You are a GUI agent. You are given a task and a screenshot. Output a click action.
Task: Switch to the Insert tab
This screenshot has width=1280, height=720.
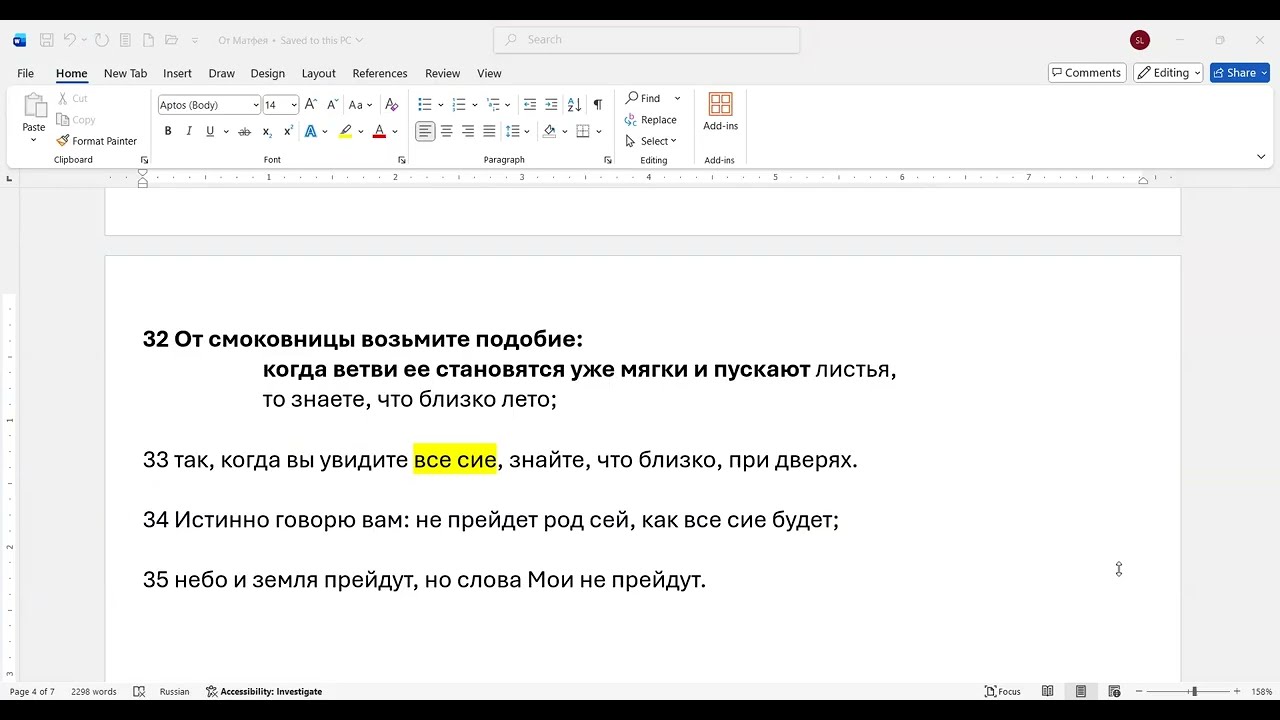tap(177, 73)
